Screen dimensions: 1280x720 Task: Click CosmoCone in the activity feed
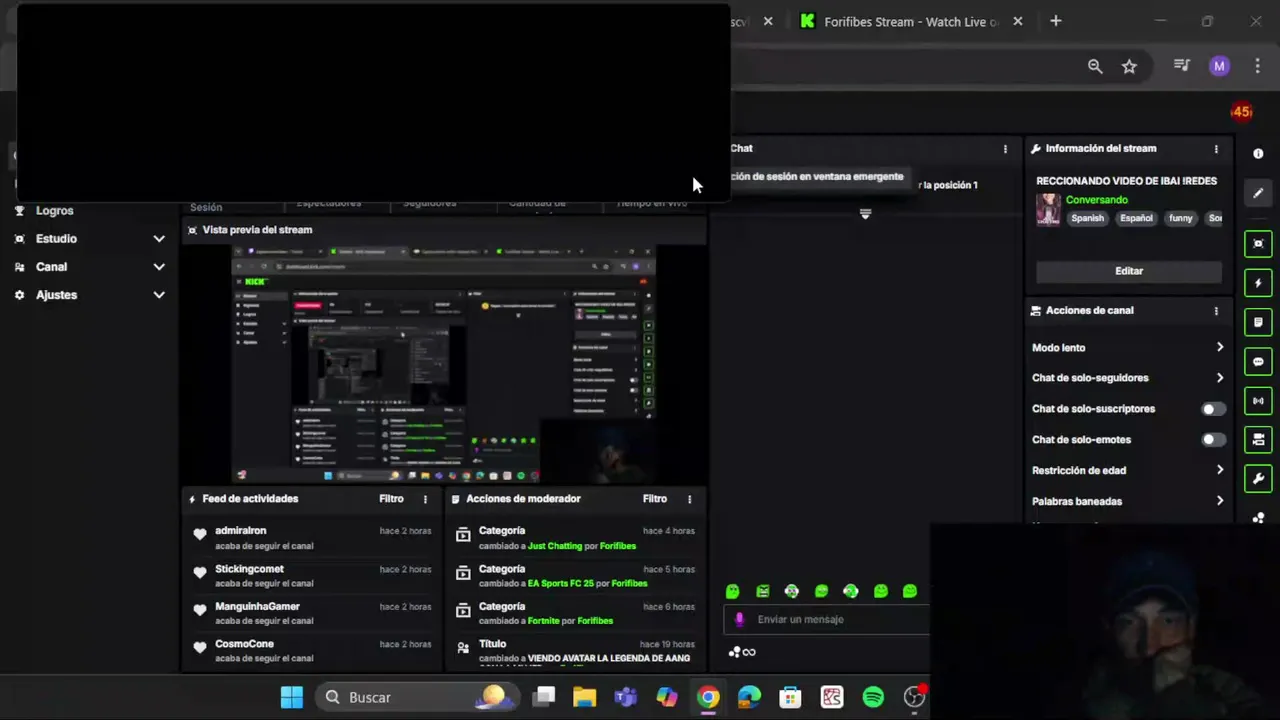tap(244, 644)
